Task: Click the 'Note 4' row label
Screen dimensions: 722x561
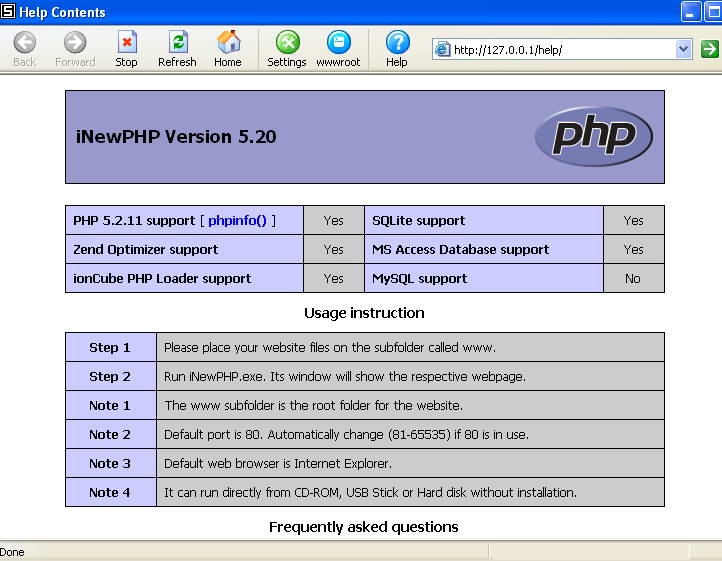Action: point(110,492)
